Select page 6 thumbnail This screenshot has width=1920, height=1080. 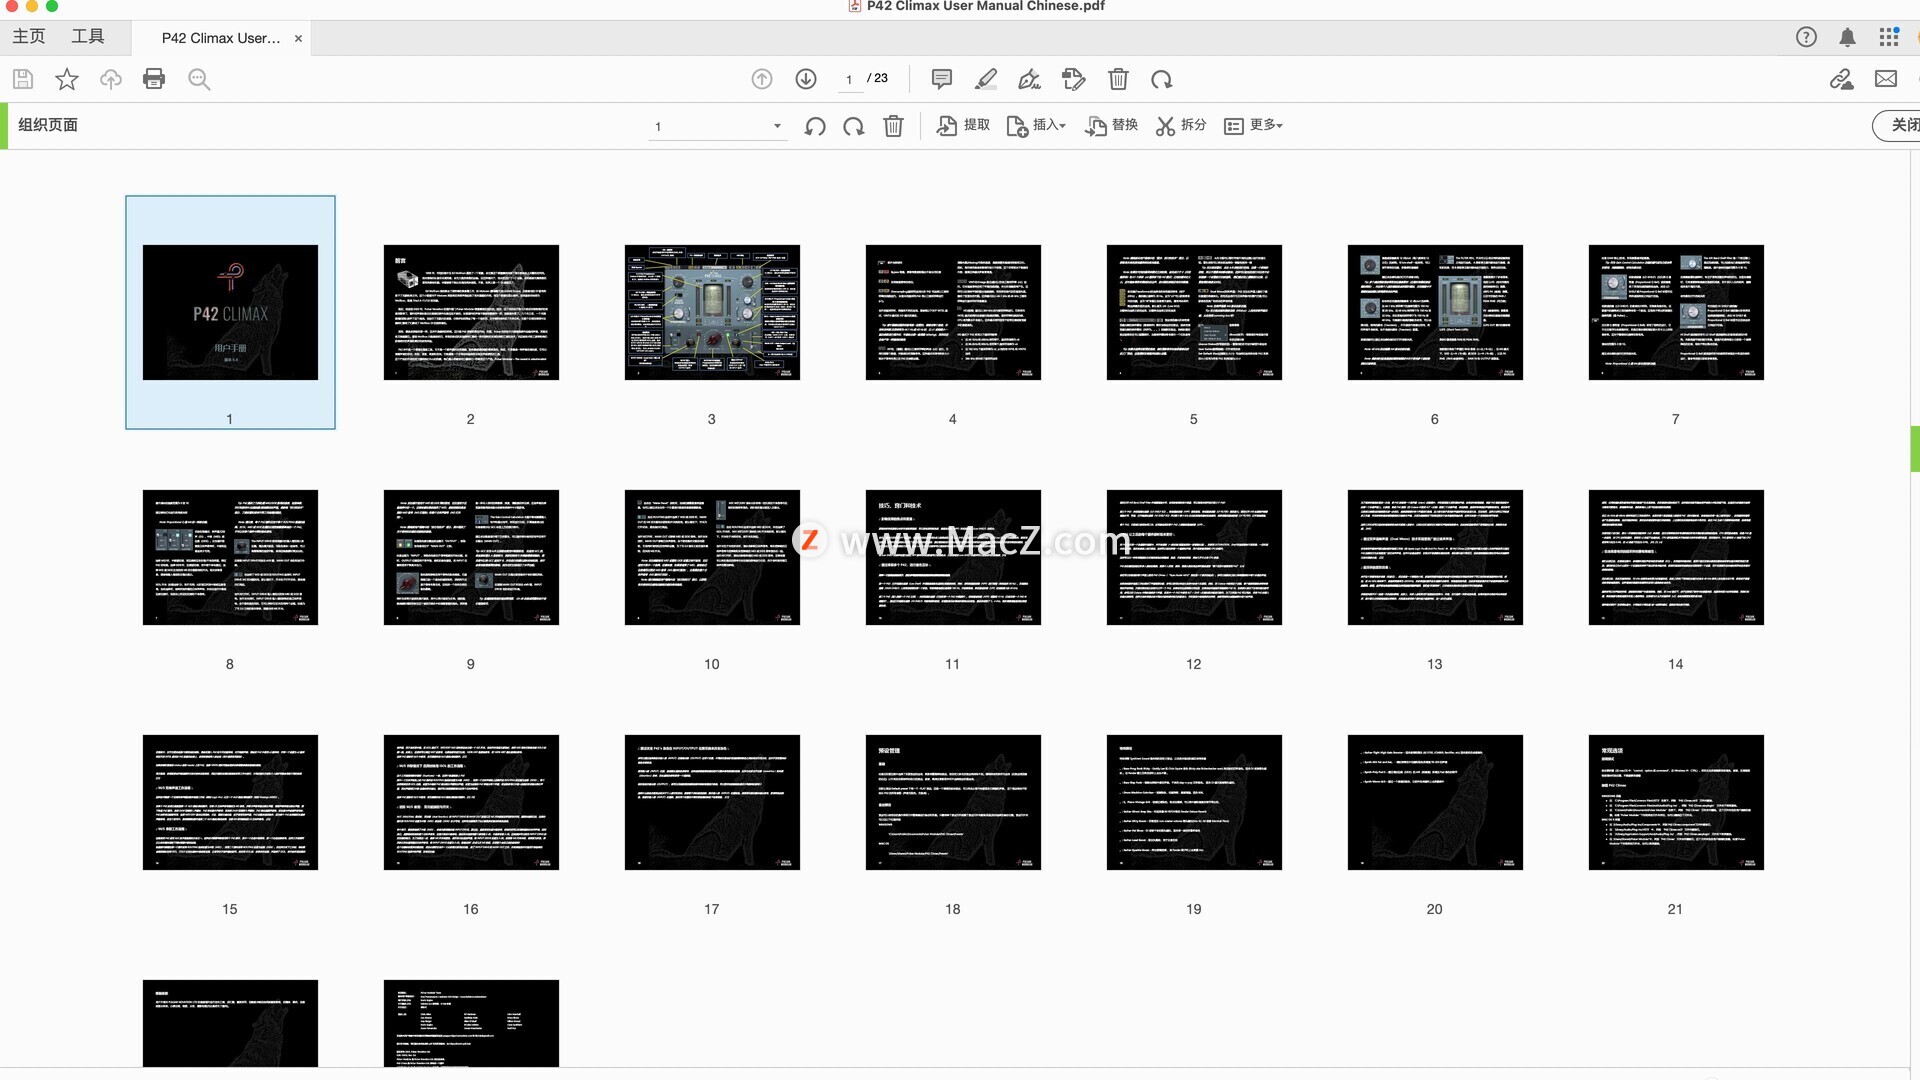(1435, 312)
